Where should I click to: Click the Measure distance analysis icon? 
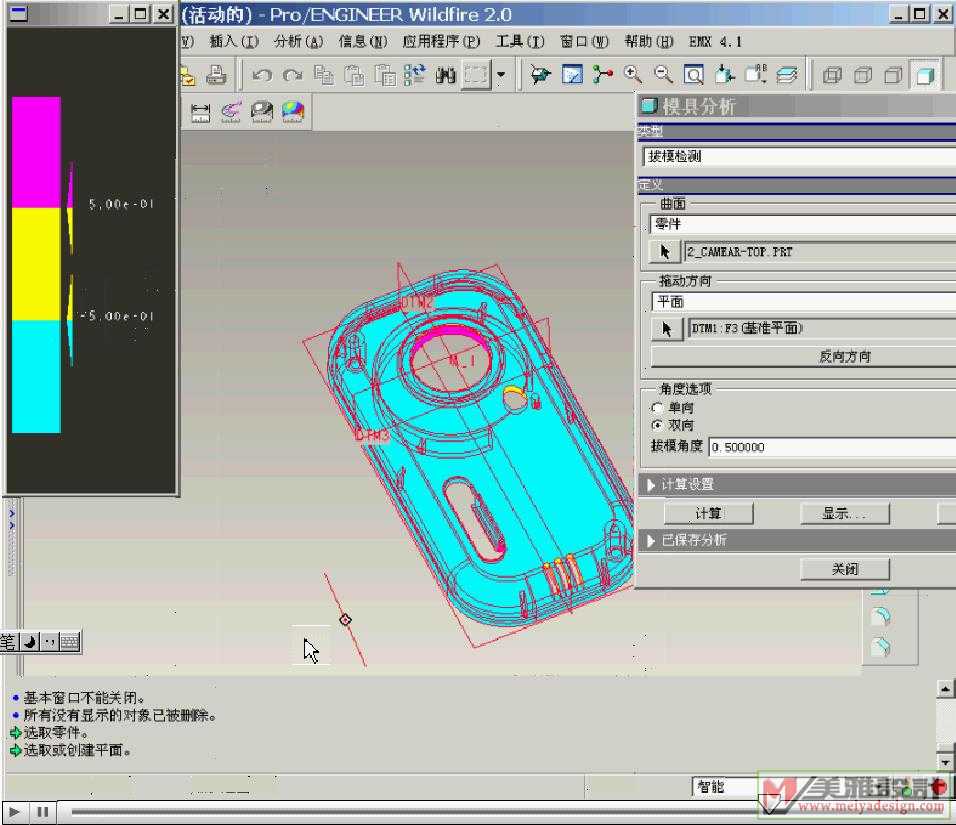(x=201, y=112)
